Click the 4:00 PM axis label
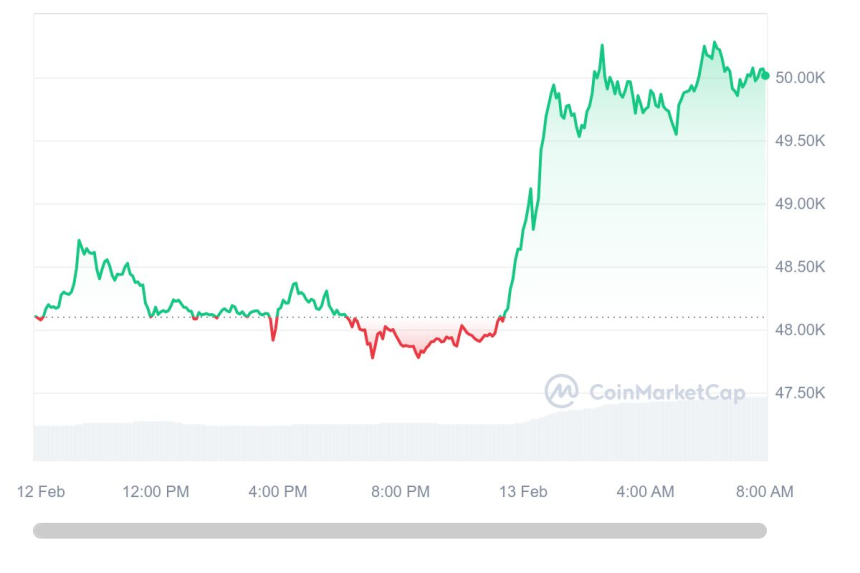This screenshot has width=860, height=573. point(277,491)
